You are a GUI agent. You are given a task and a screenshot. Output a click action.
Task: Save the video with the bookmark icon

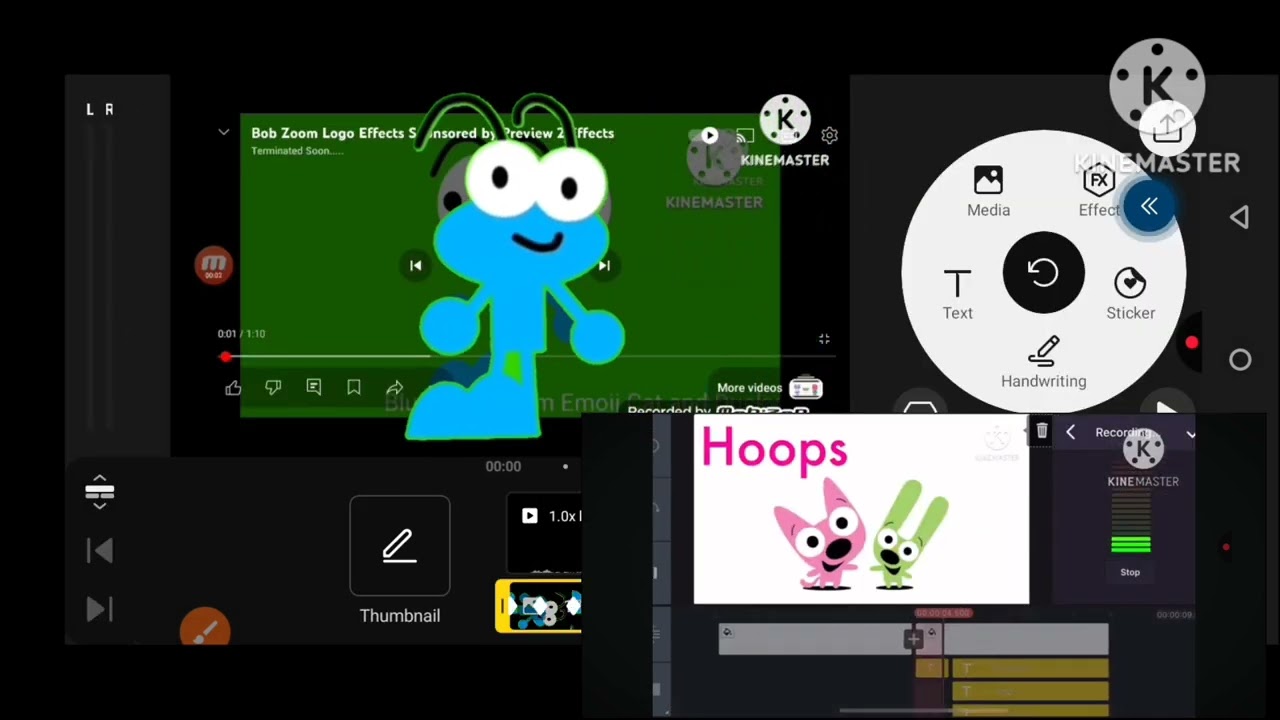pyautogui.click(x=354, y=388)
